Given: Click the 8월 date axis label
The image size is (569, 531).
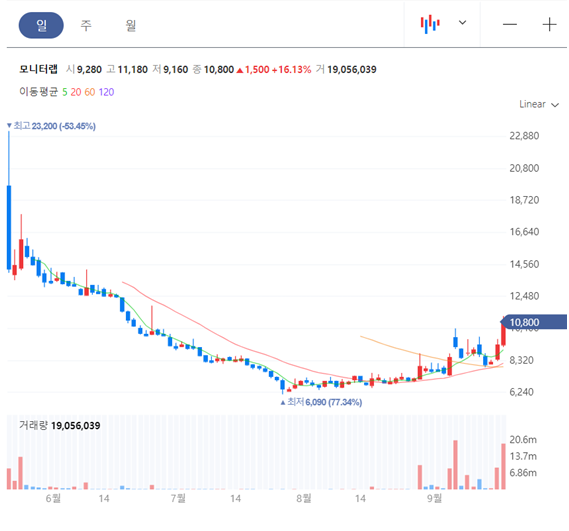Looking at the screenshot, I should pyautogui.click(x=304, y=498).
